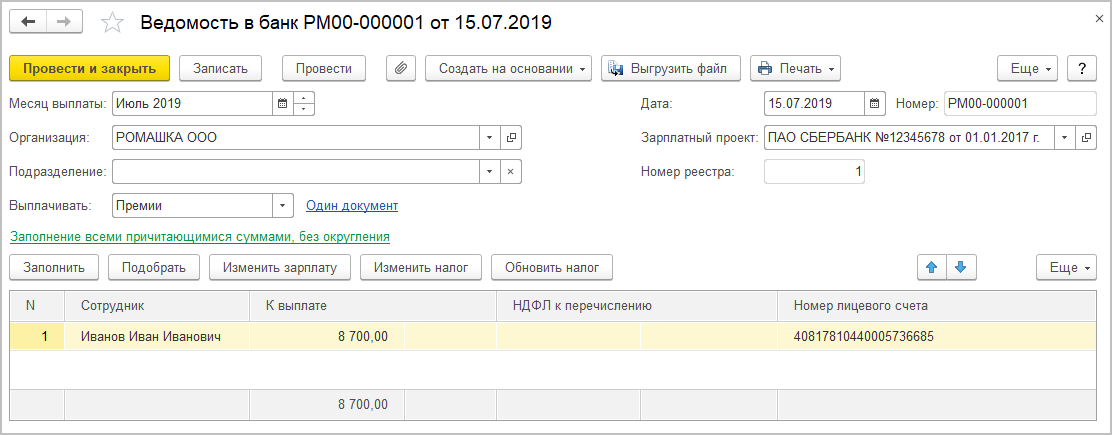This screenshot has height=435, width=1112.
Task: Click the Номер реестра input field
Action: coord(814,171)
